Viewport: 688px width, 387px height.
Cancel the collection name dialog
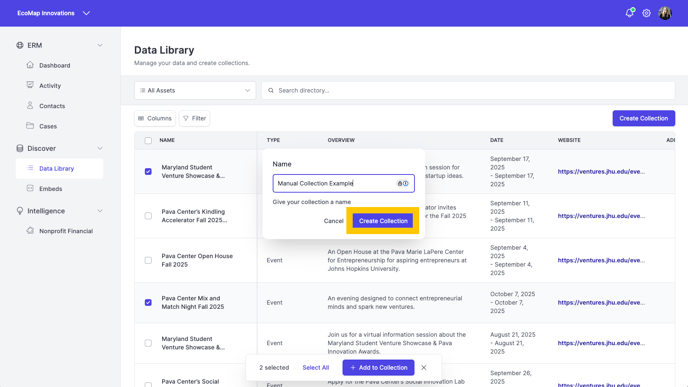(333, 221)
